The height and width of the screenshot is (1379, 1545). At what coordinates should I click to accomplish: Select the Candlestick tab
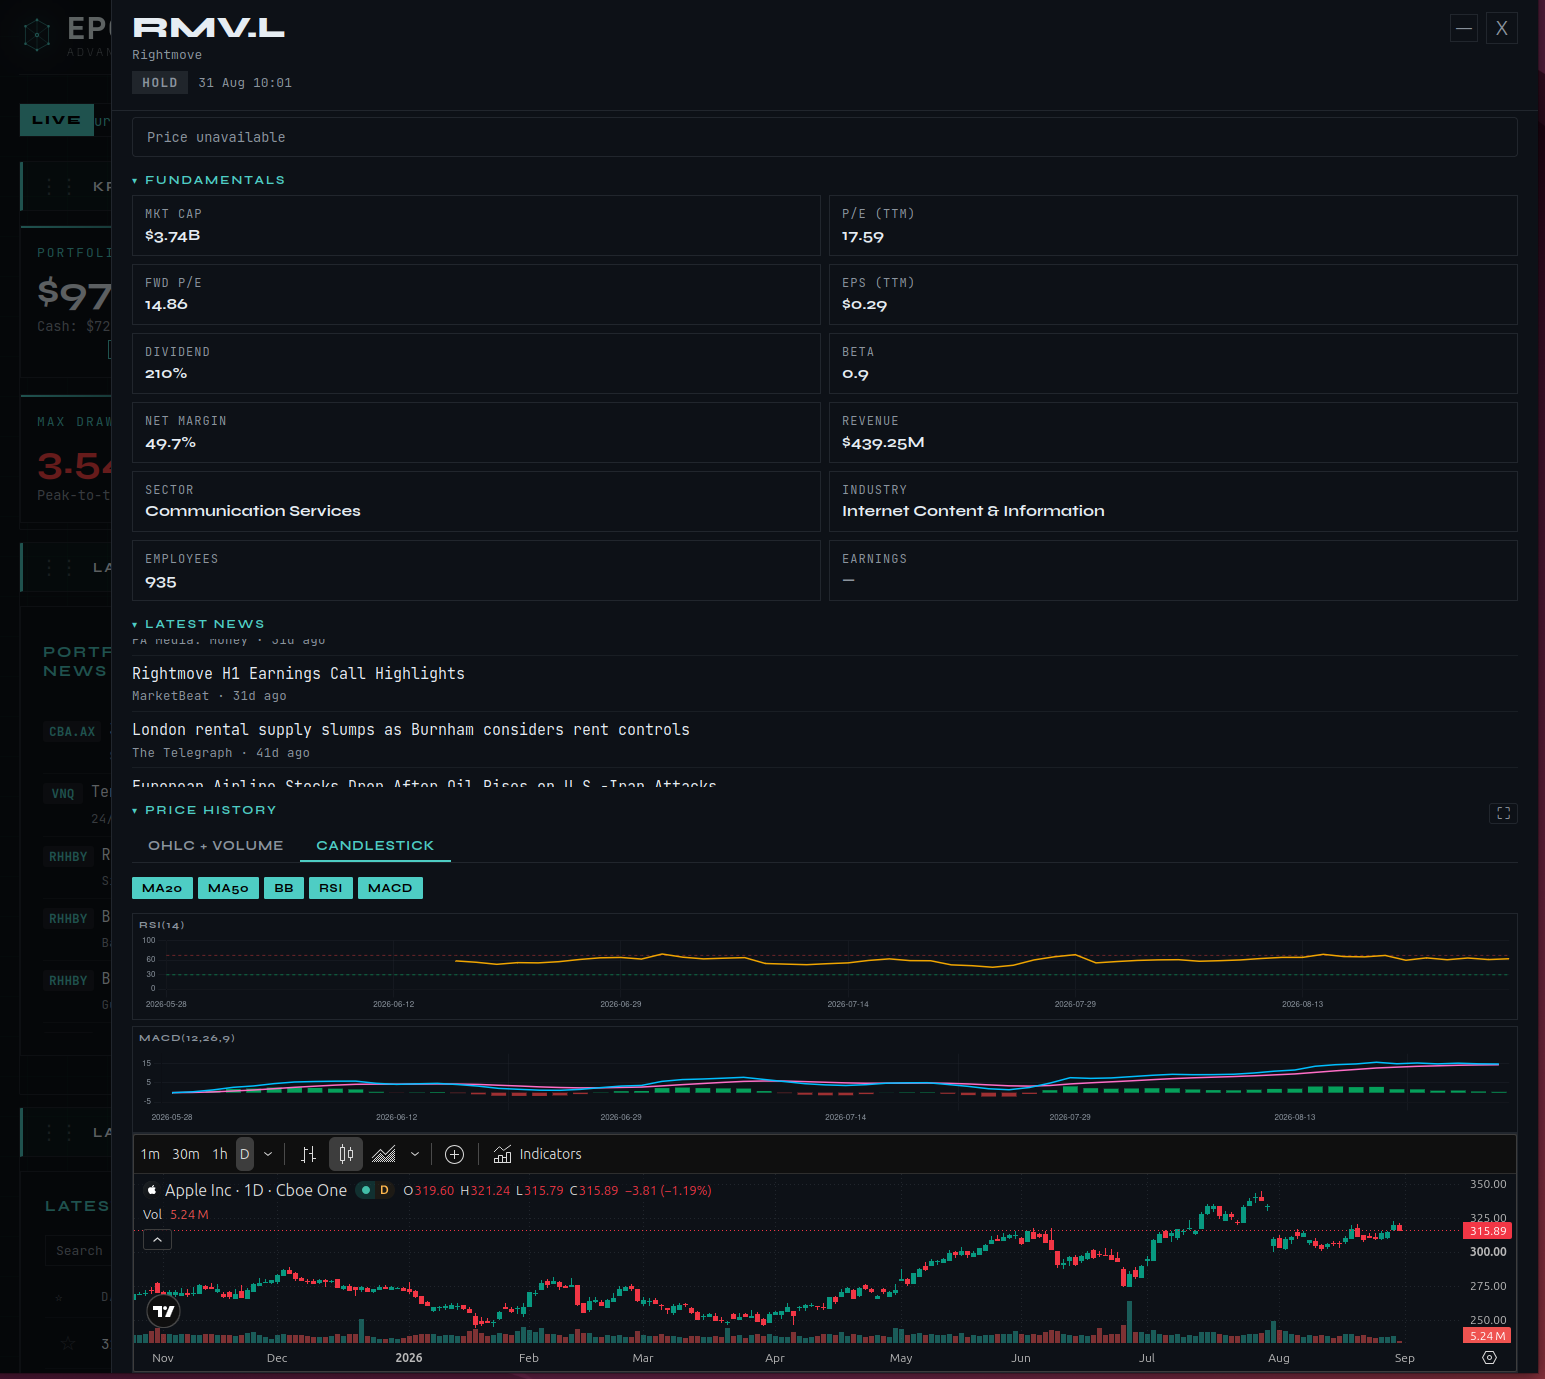click(375, 845)
